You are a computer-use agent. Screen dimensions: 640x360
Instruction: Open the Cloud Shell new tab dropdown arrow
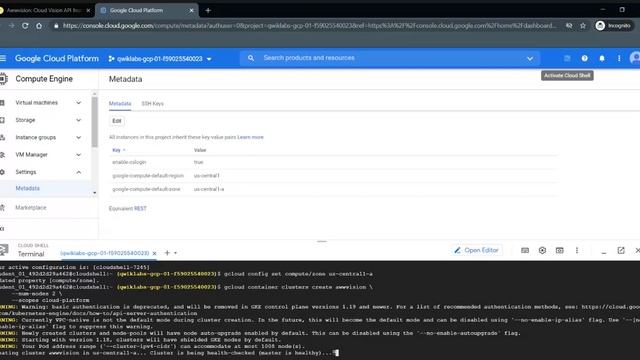pos(176,253)
